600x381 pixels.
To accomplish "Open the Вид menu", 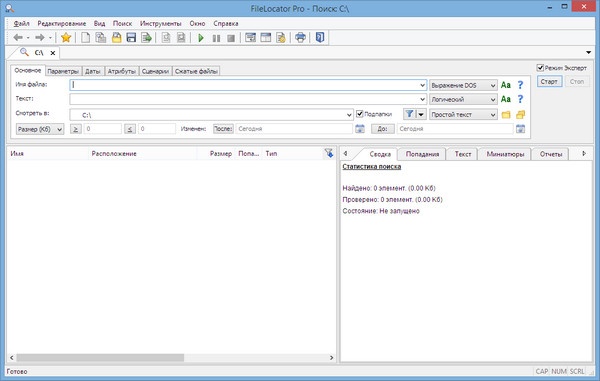I will point(99,23).
